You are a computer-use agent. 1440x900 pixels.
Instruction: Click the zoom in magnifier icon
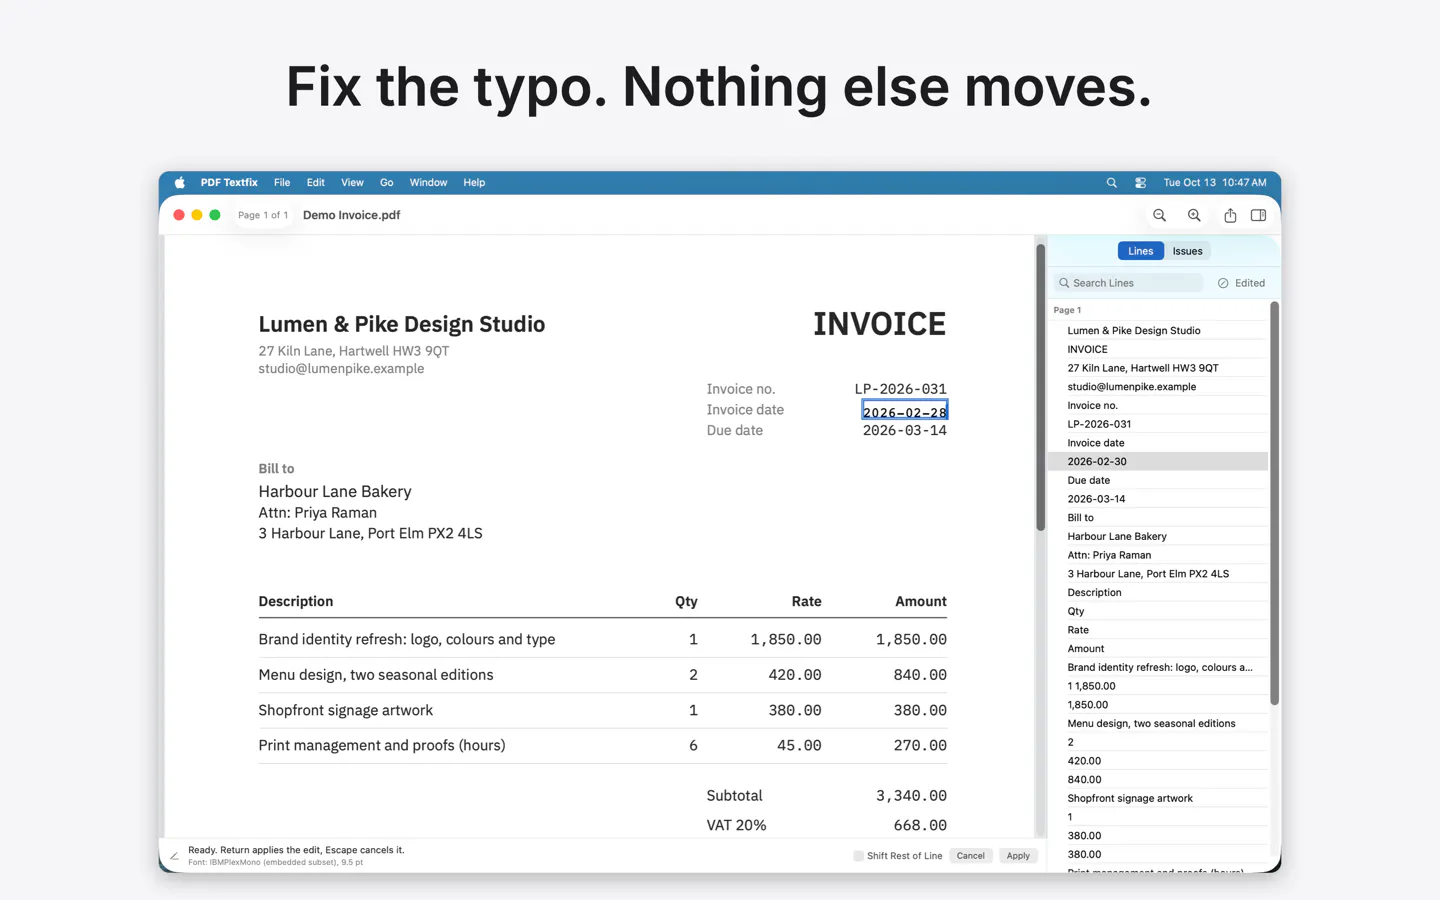click(x=1194, y=215)
